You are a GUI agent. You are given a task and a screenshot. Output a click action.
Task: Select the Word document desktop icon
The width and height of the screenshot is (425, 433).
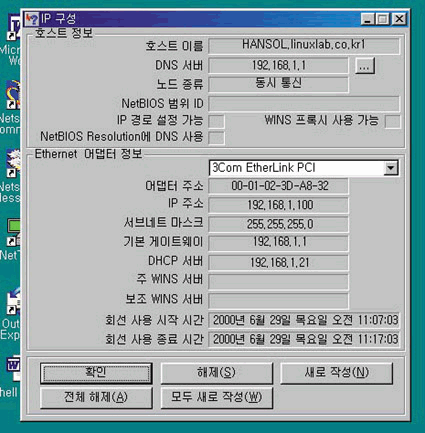14,368
